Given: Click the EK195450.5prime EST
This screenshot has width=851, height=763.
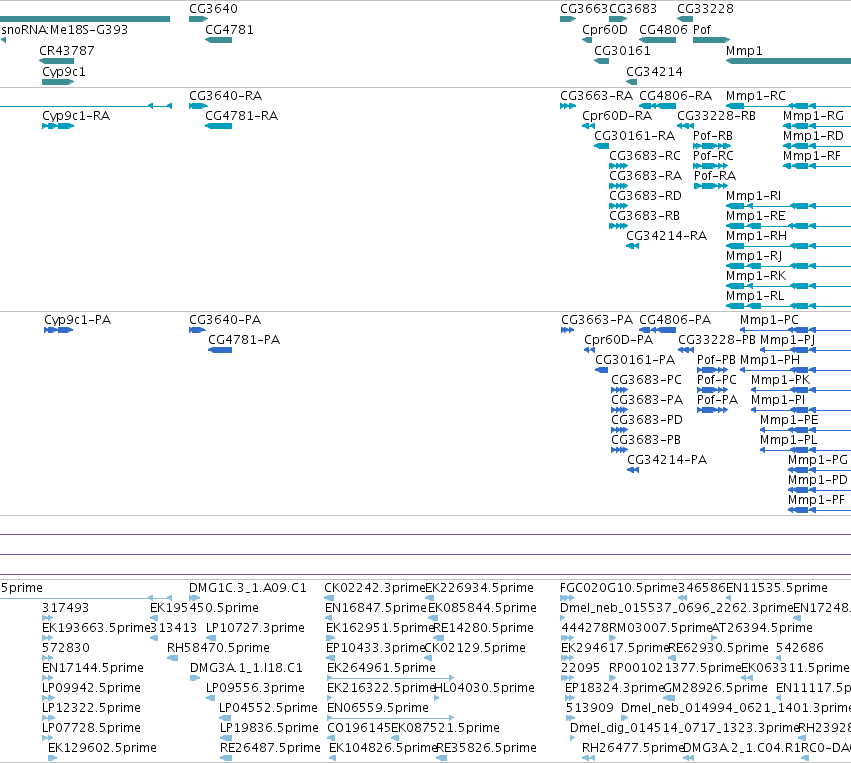Looking at the screenshot, I should [155, 619].
